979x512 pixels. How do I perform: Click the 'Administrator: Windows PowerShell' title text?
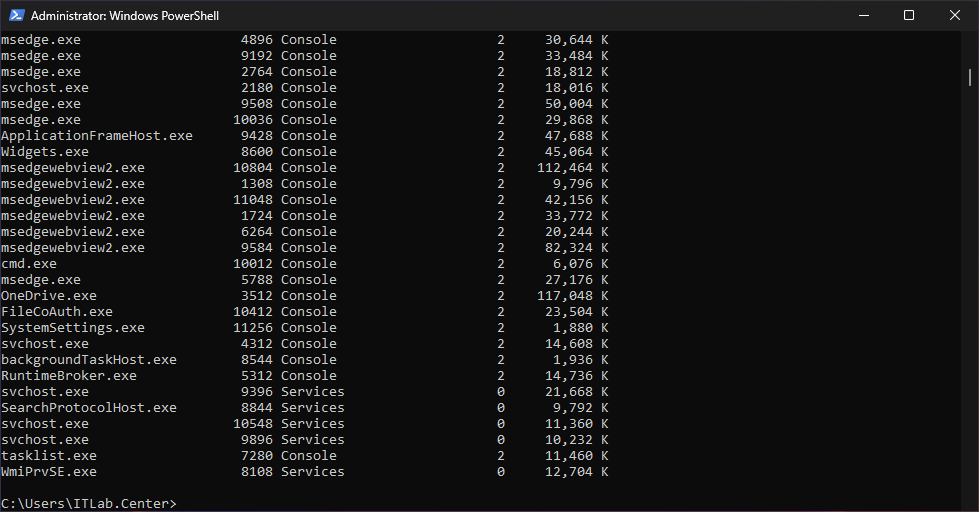coord(125,16)
